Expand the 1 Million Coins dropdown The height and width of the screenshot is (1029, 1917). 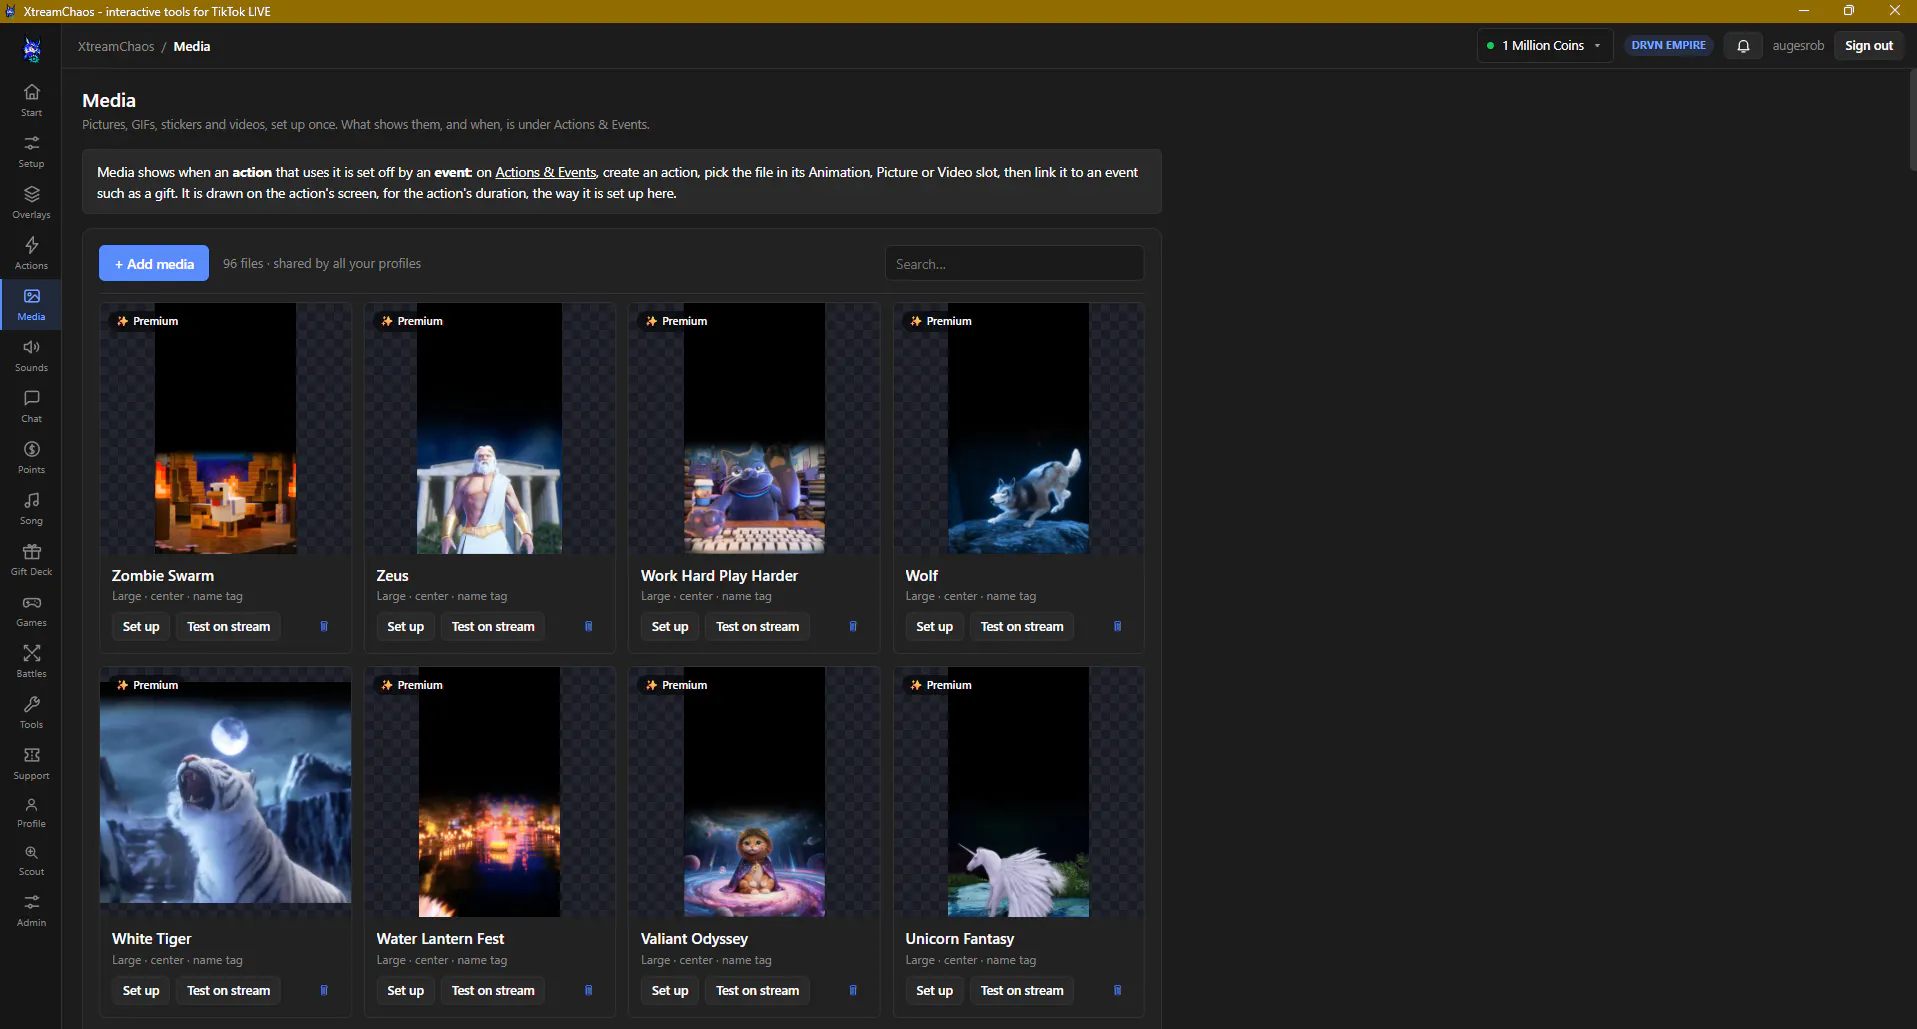[1544, 46]
